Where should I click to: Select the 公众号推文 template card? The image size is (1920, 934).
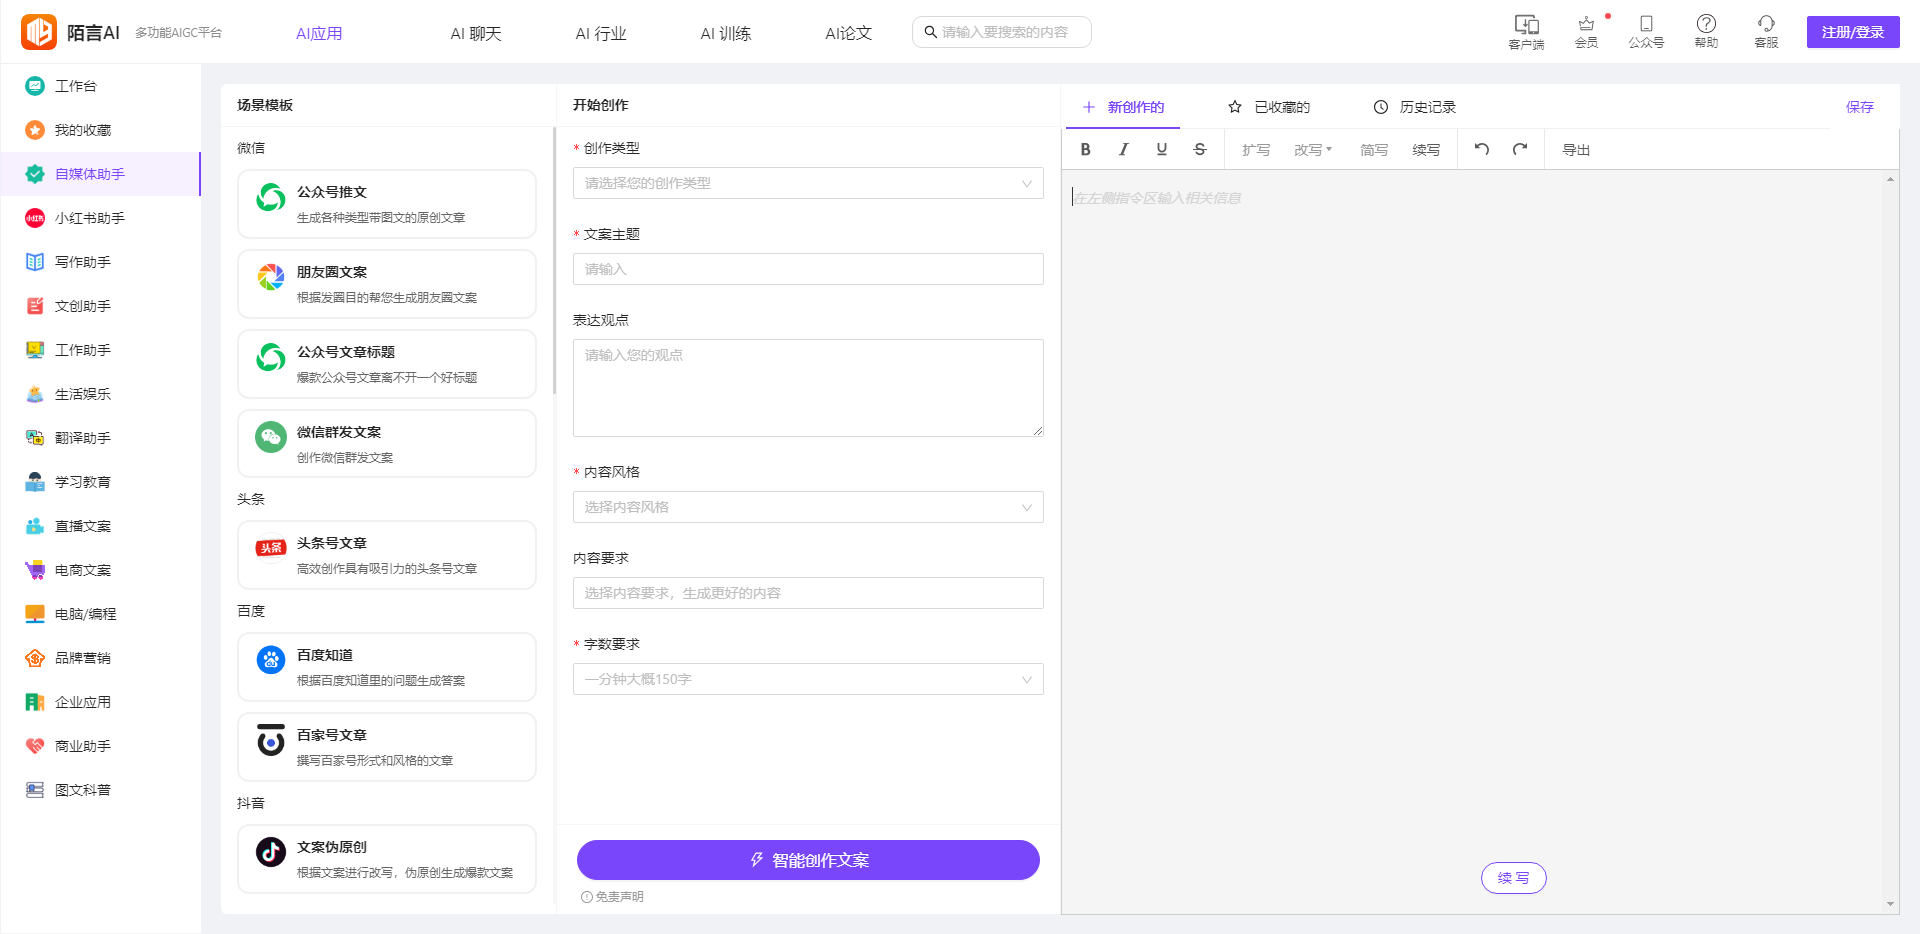click(x=387, y=204)
